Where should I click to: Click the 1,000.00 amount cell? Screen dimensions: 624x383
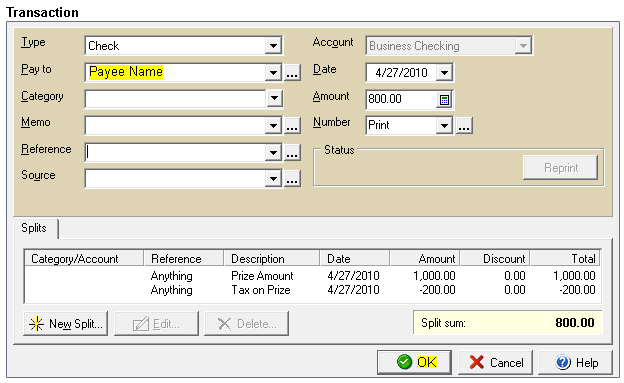[x=434, y=276]
